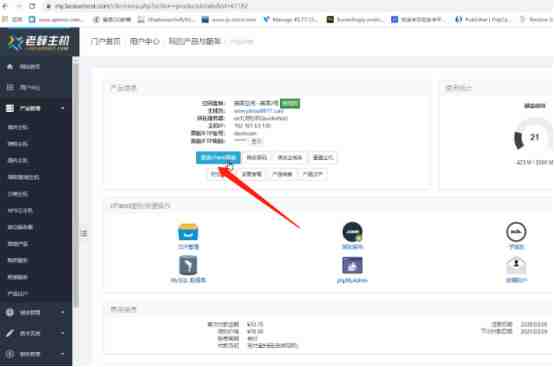Click the outlined circle shortcut icon
Screen dimensions: 554x367
516,232
